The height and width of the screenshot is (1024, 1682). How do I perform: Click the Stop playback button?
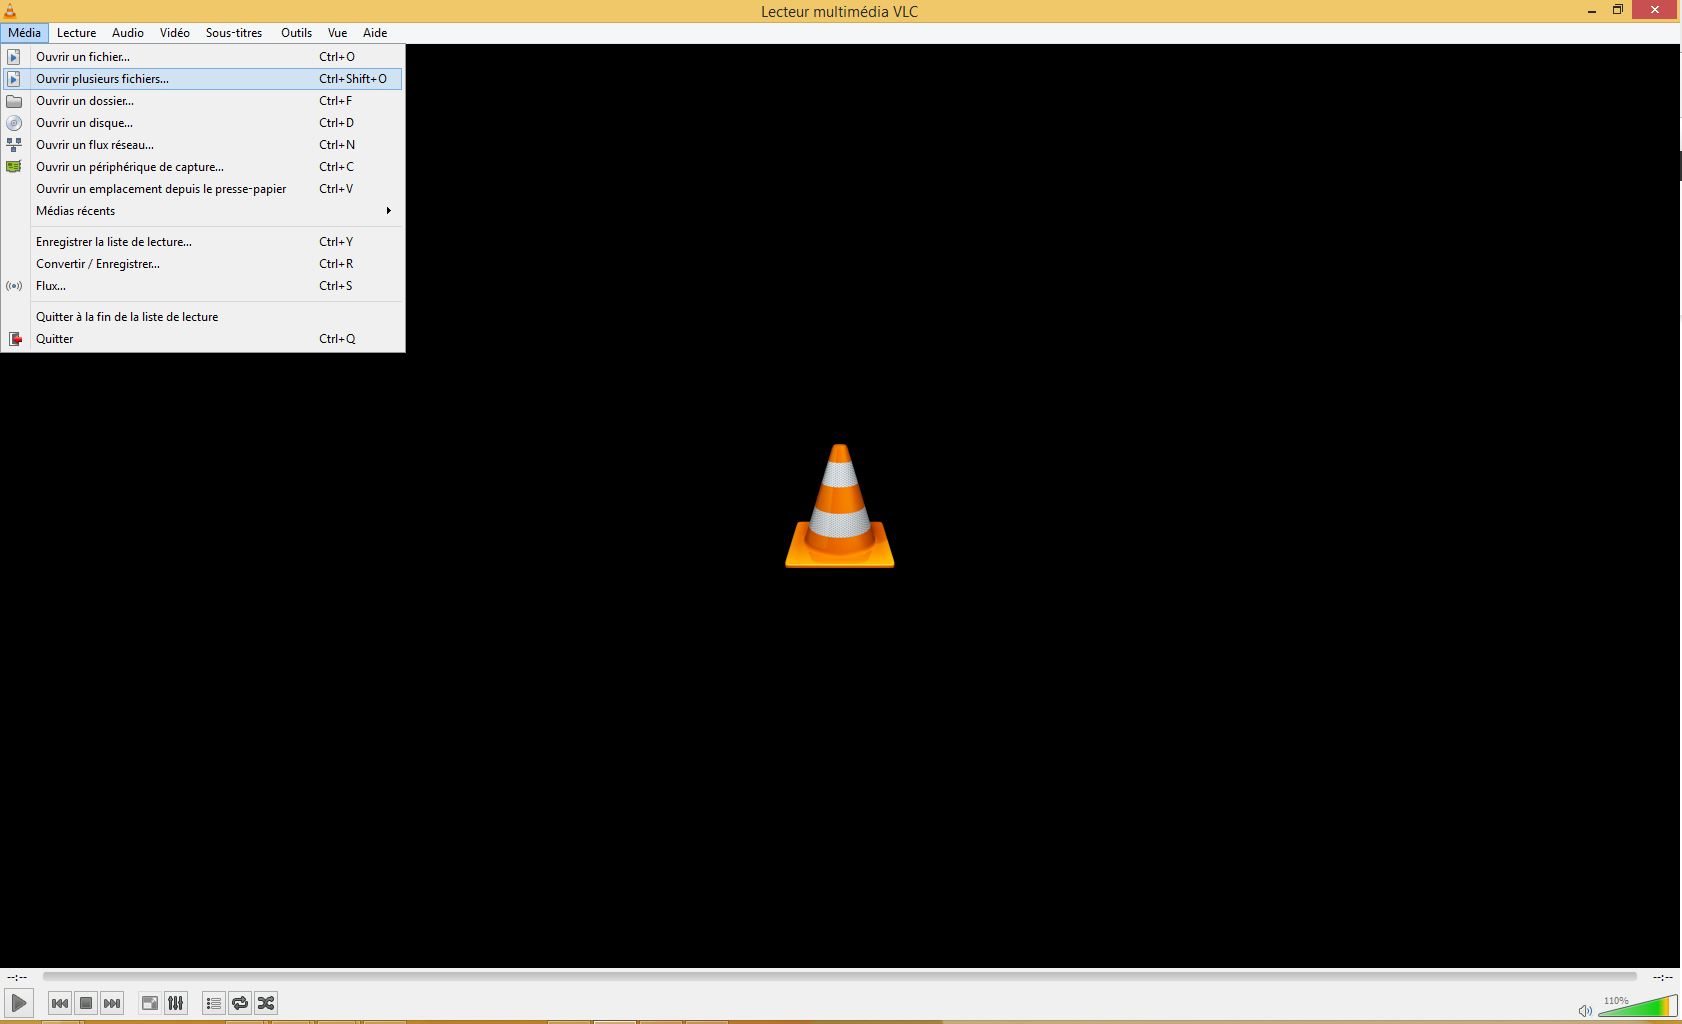[x=86, y=1003]
